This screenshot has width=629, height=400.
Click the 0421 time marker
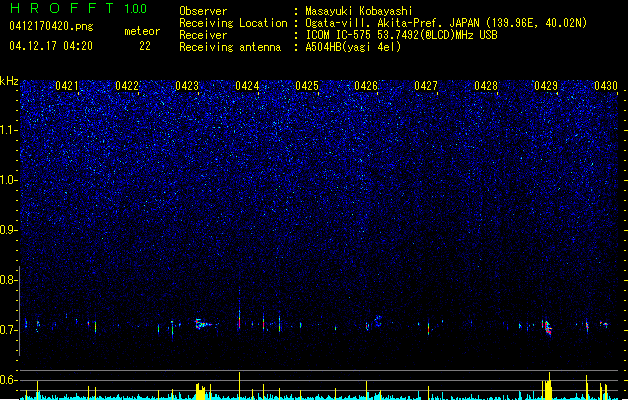click(67, 86)
